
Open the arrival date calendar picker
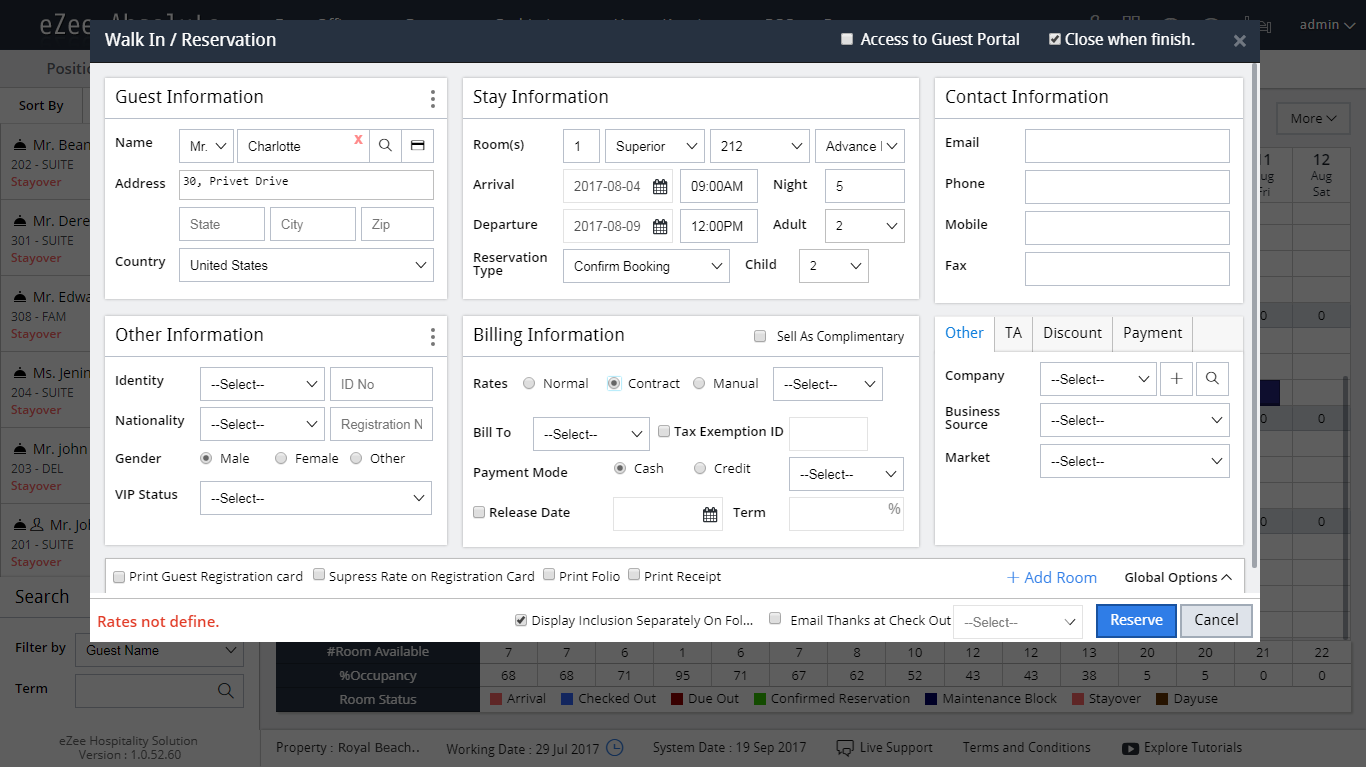(660, 187)
